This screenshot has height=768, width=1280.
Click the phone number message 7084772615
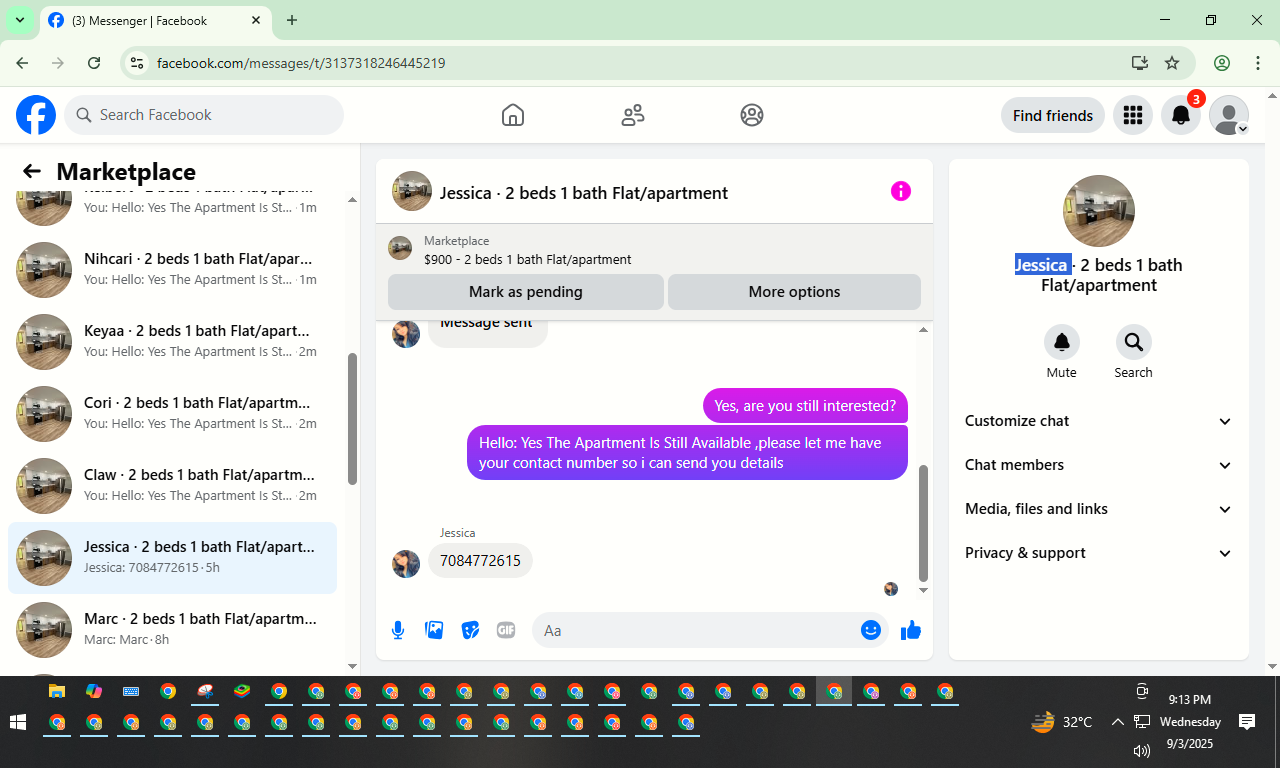coord(480,560)
